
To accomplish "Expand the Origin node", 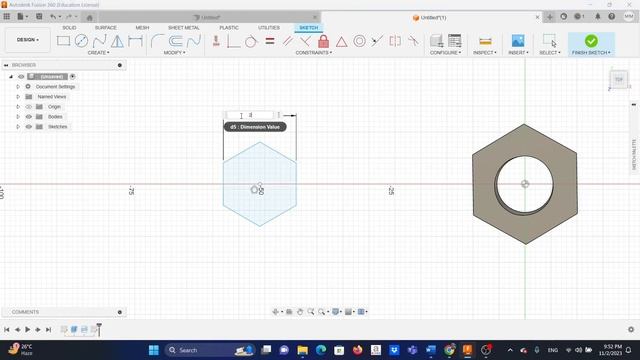I will (18, 107).
